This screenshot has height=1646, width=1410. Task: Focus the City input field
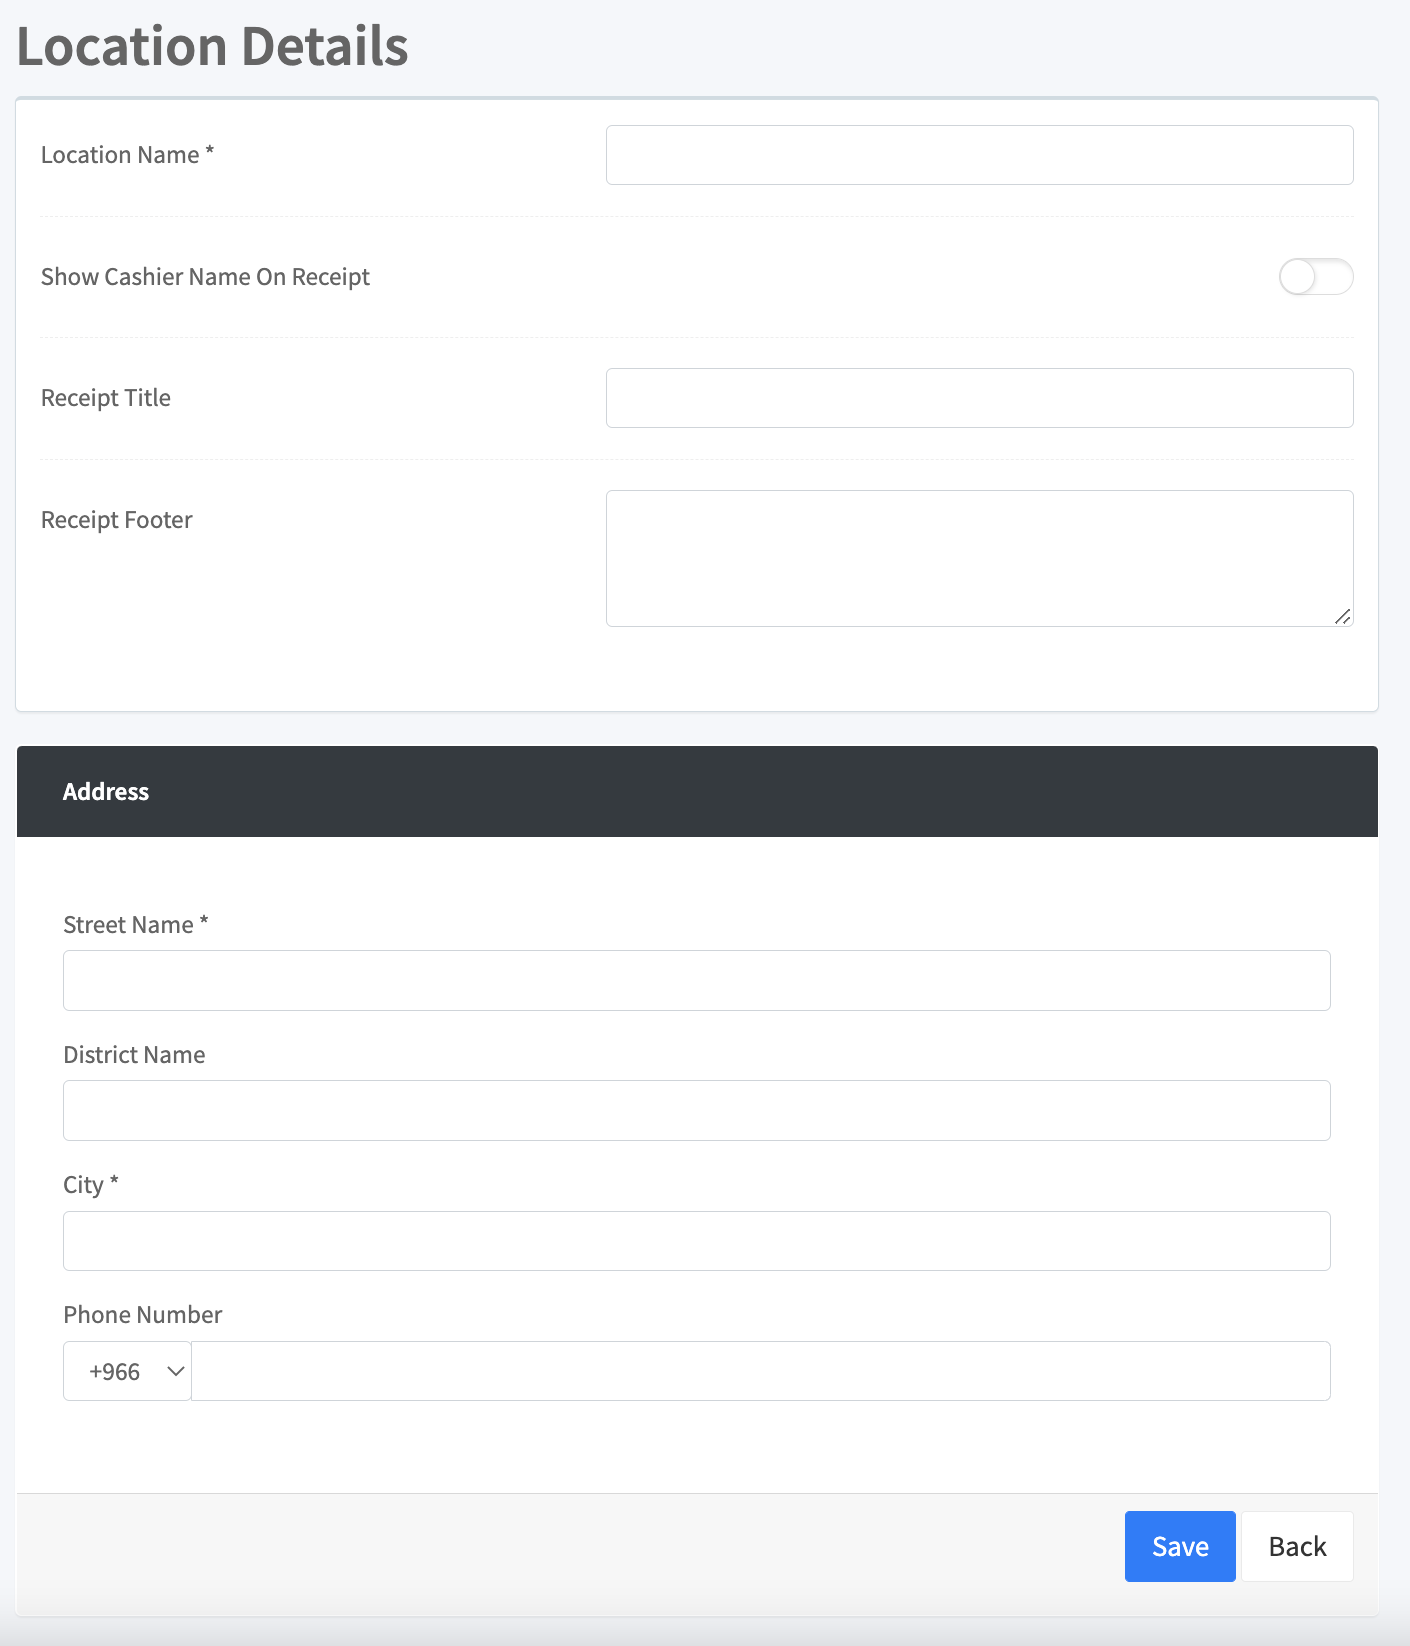coord(696,1241)
